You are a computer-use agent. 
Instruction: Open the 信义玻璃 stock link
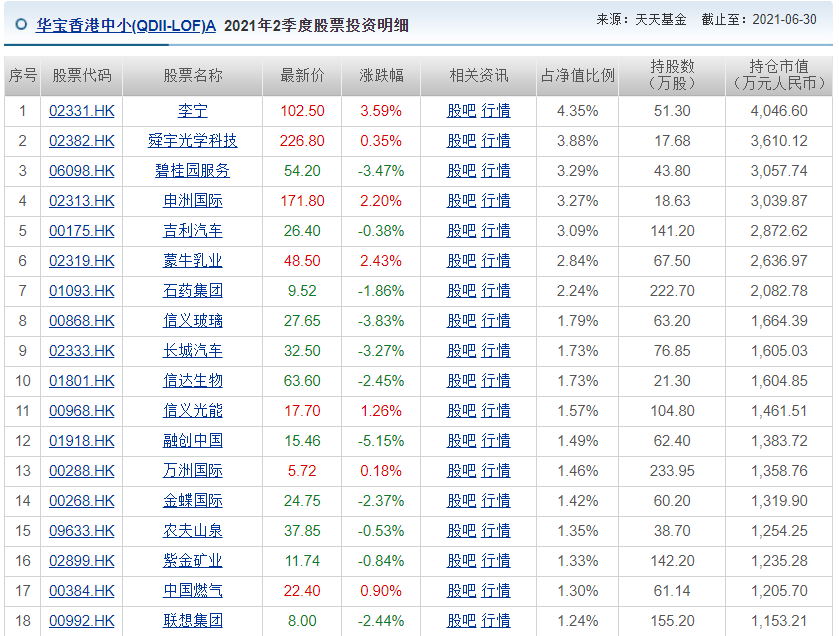[x=193, y=320]
